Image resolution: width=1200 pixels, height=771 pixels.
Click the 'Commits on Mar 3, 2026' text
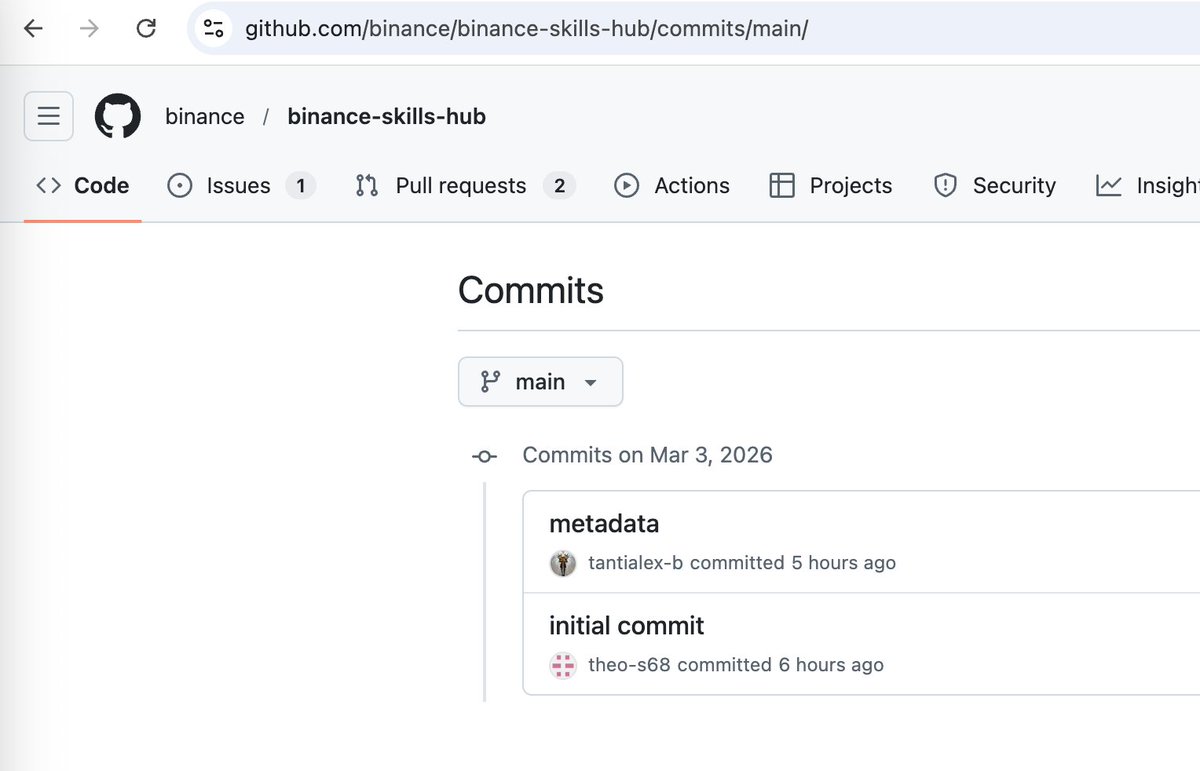[x=648, y=455]
